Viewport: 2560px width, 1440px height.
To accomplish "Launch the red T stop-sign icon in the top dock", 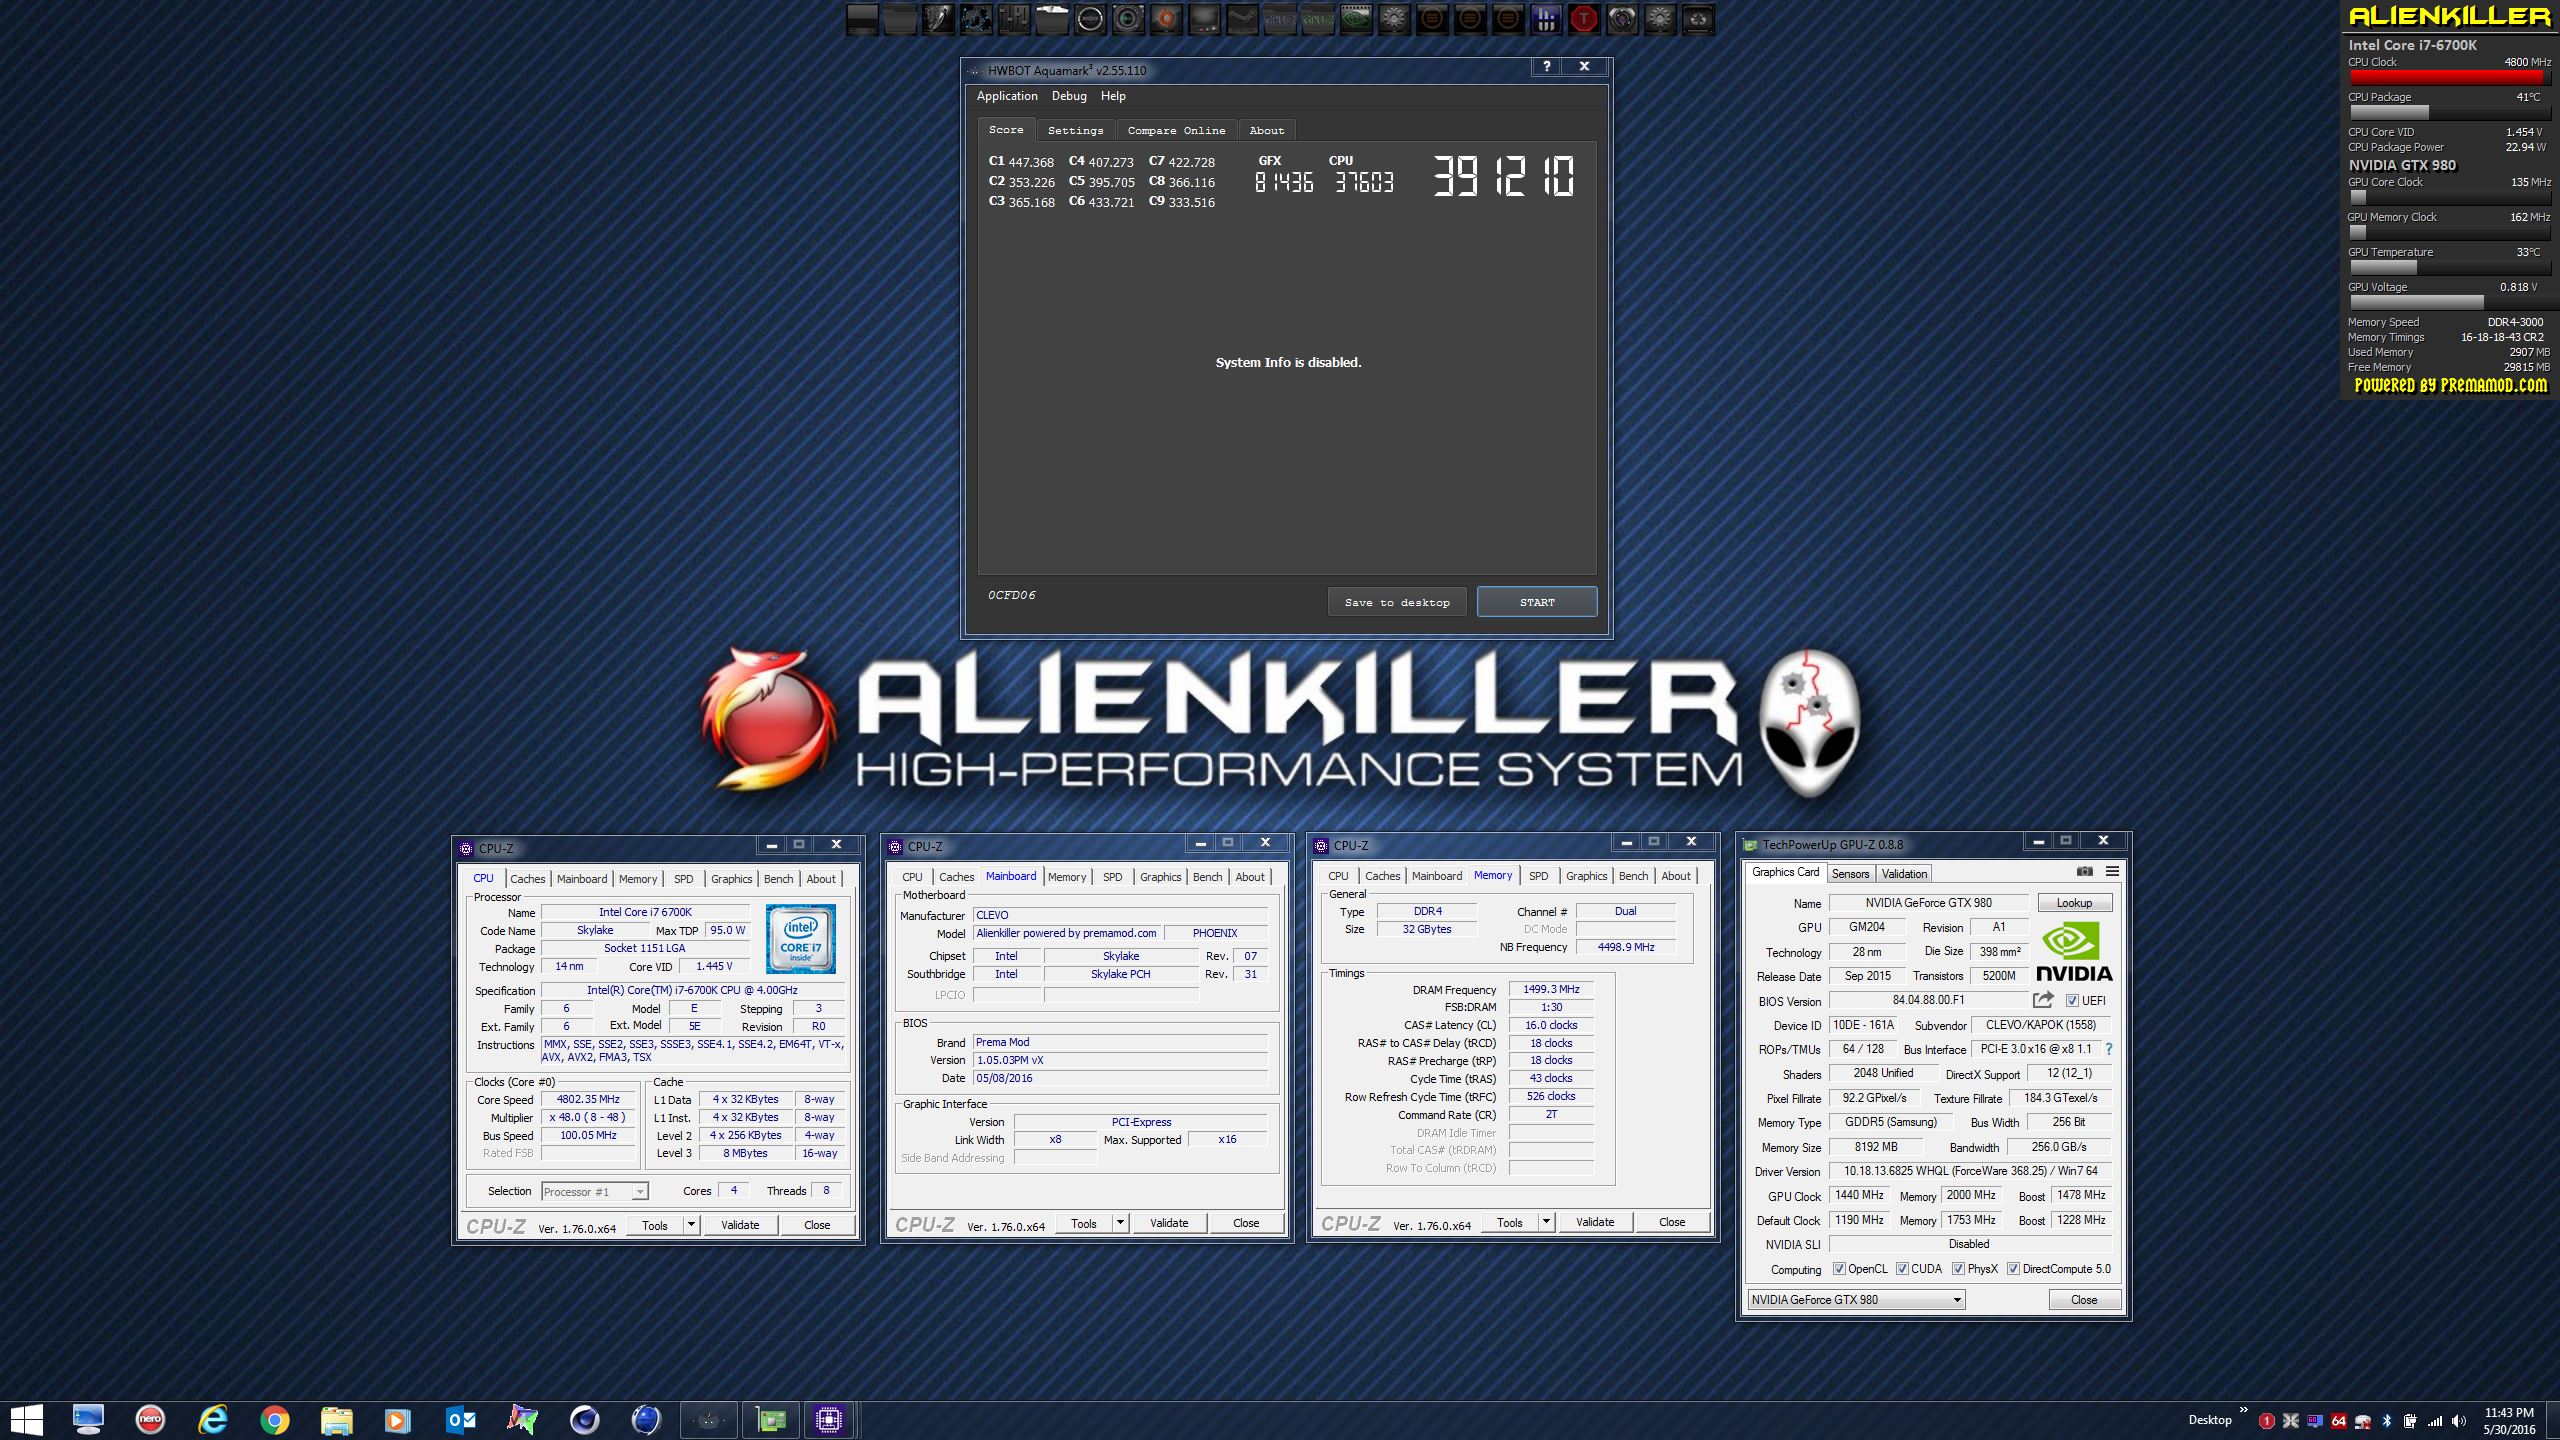I will 1584,19.
